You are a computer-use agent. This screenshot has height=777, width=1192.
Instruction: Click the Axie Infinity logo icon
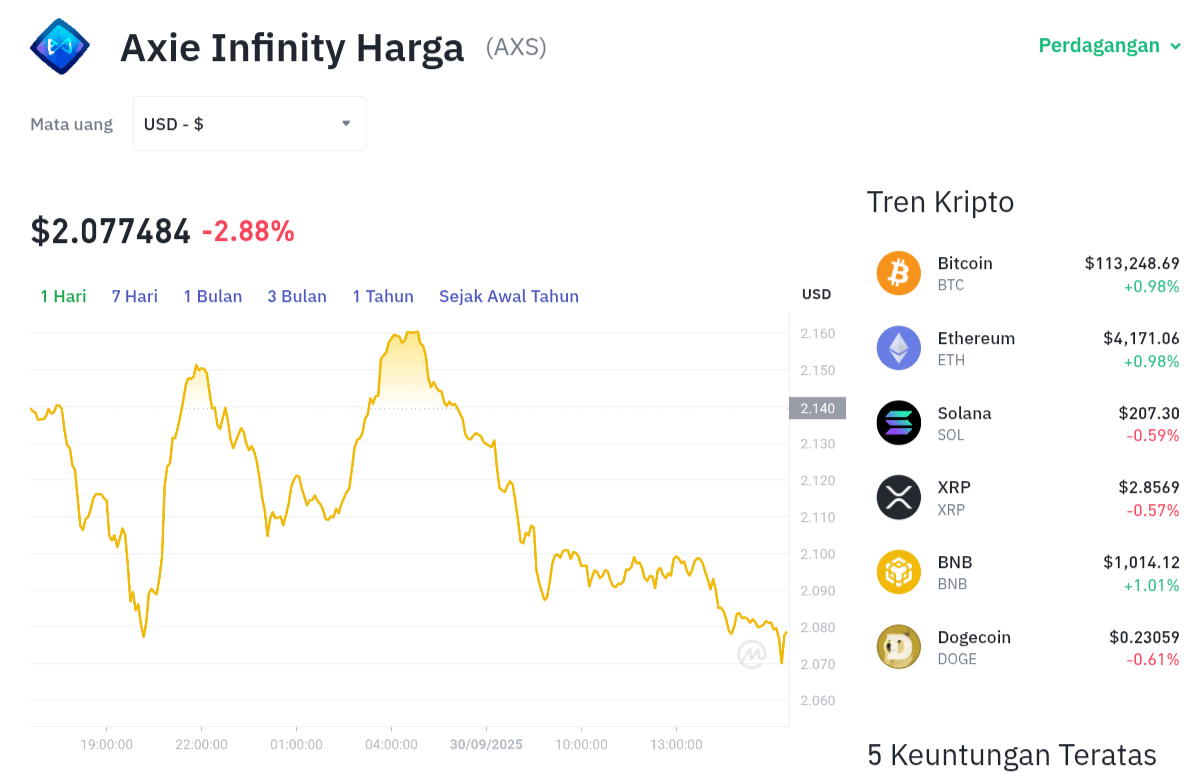coord(60,47)
